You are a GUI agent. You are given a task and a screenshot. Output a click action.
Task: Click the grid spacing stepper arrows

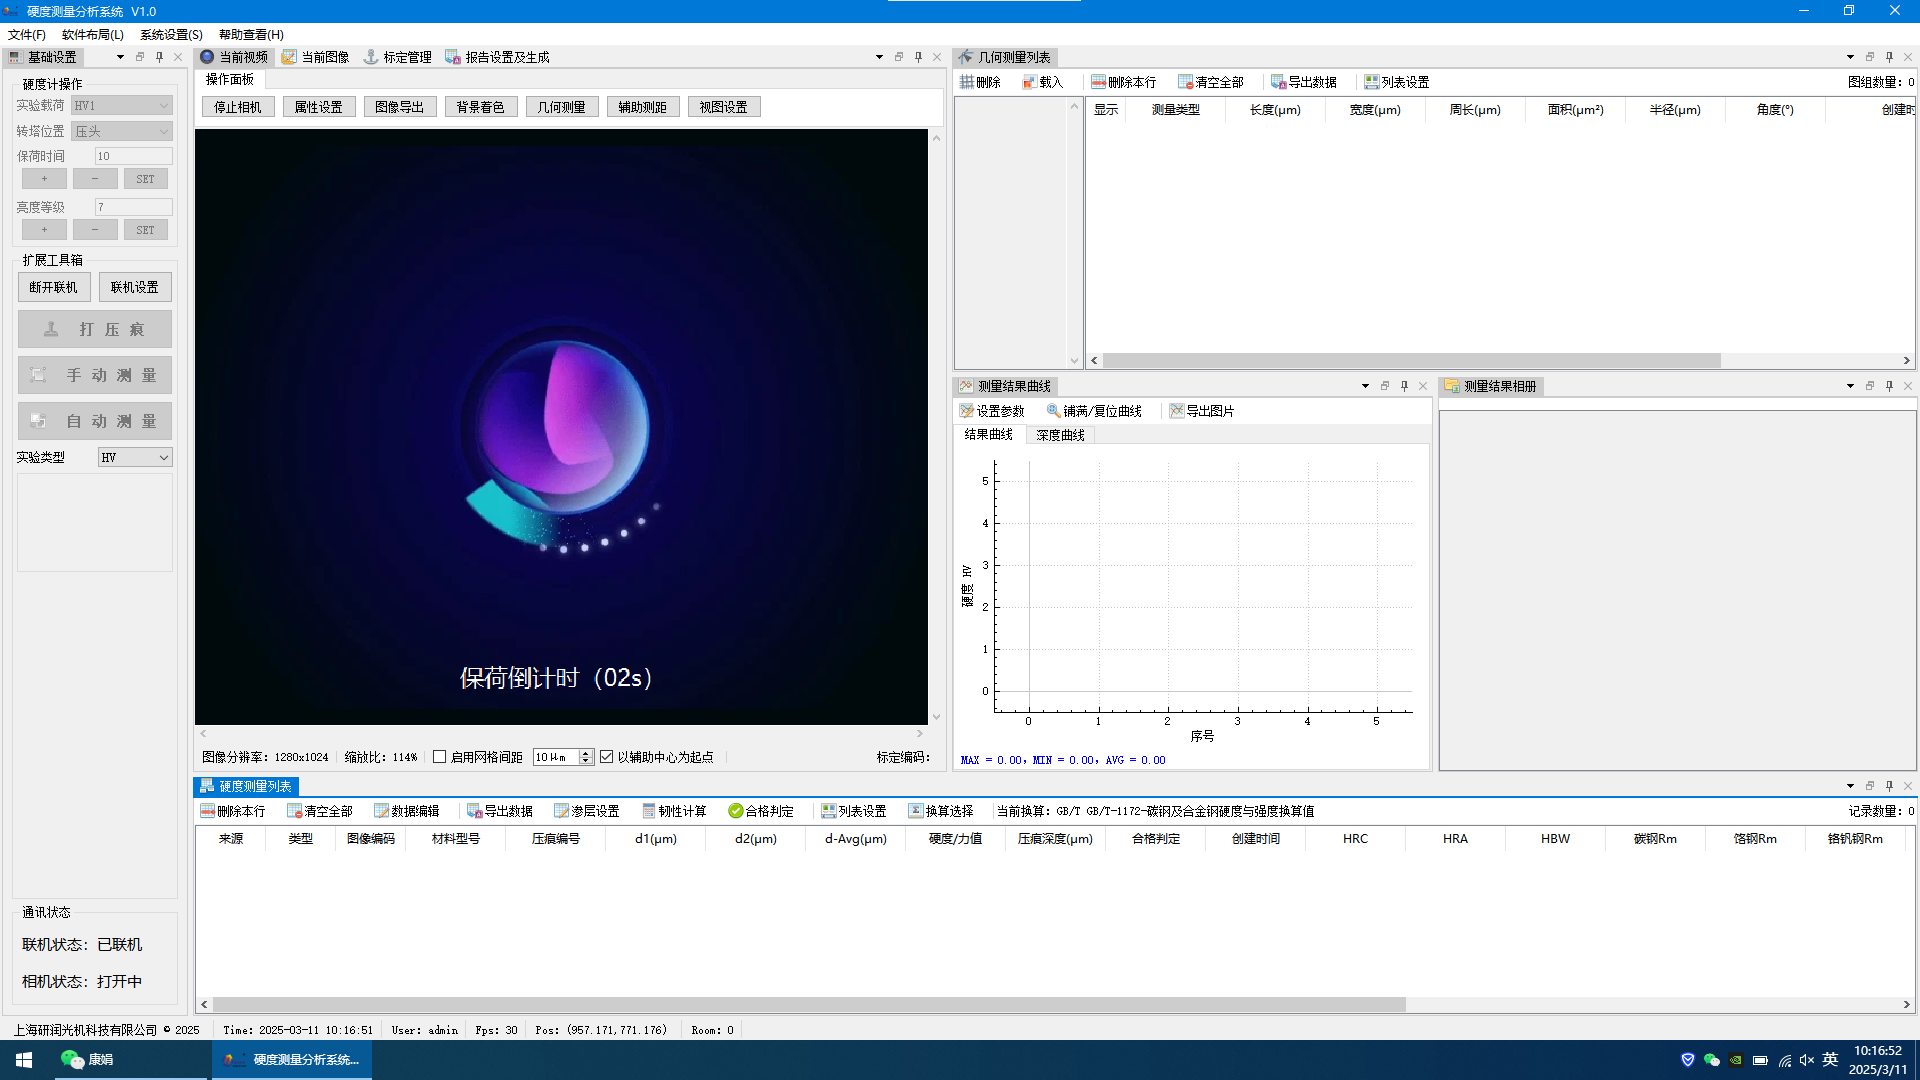point(586,757)
